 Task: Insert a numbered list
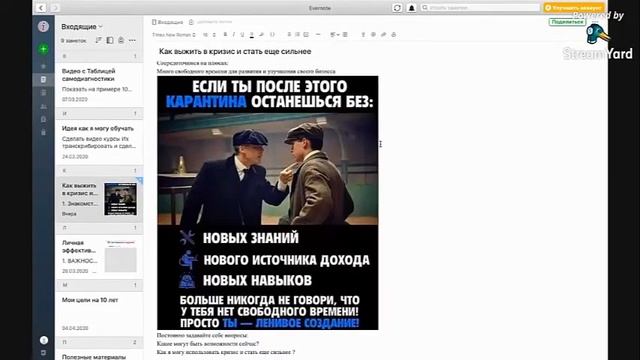[298, 35]
